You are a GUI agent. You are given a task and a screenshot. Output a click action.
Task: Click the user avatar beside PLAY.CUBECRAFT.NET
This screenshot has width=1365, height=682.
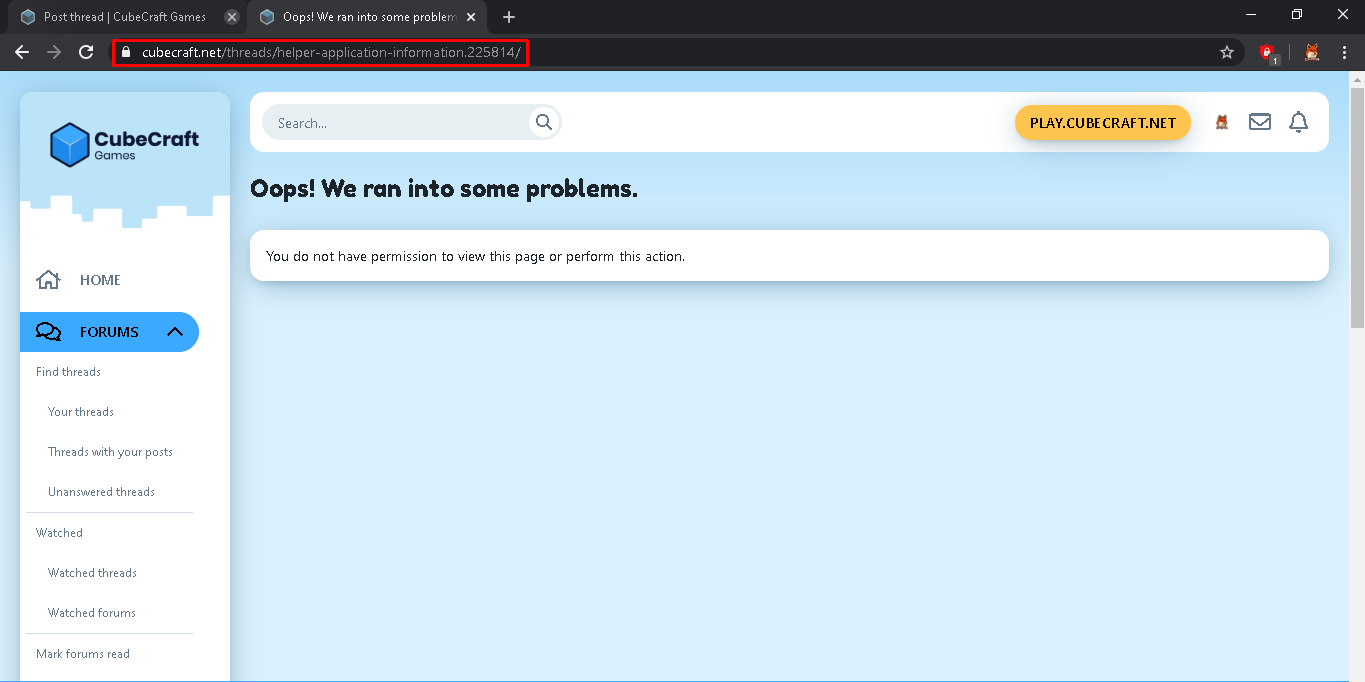[x=1222, y=122]
